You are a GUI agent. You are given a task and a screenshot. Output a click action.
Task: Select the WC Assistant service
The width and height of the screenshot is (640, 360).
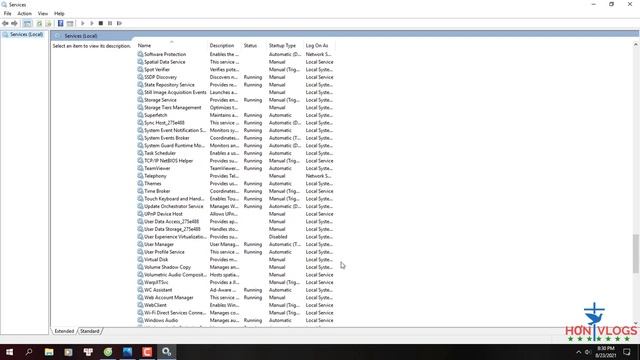pyautogui.click(x=158, y=290)
